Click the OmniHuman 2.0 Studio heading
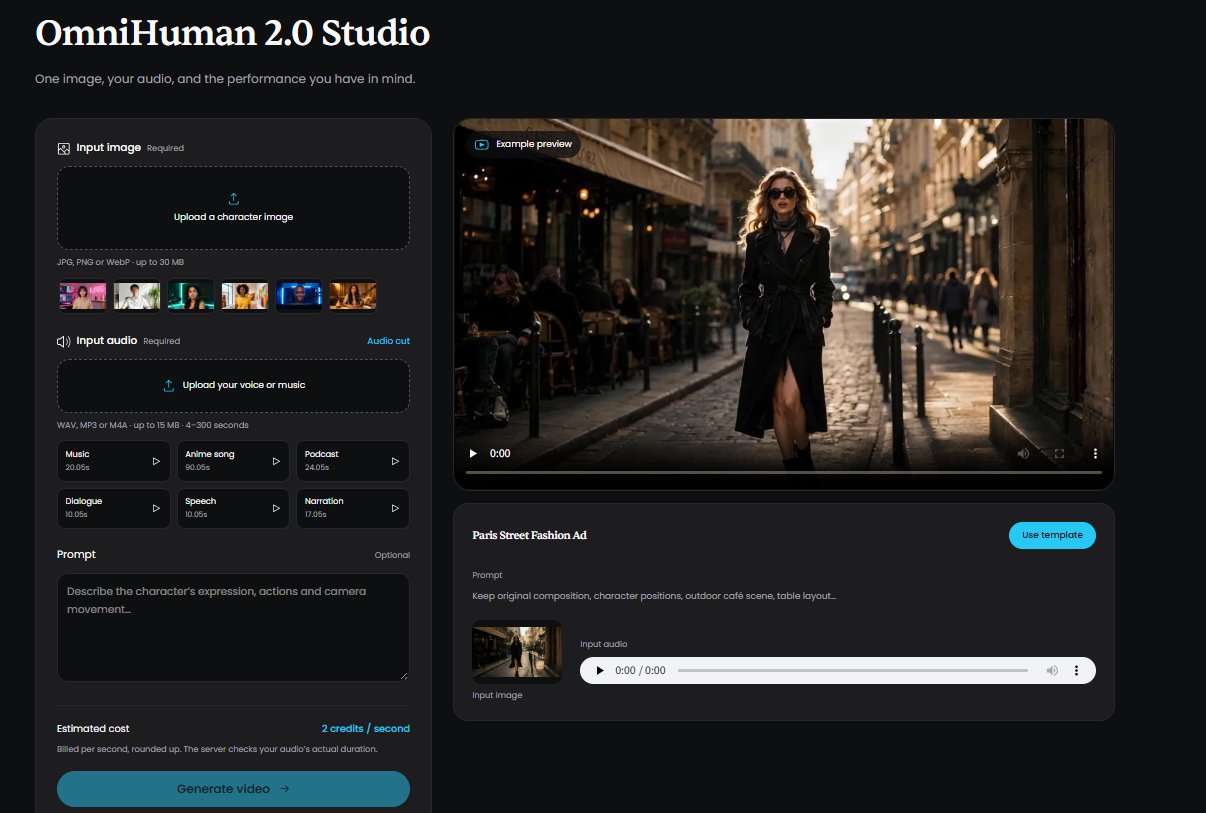 pyautogui.click(x=232, y=33)
